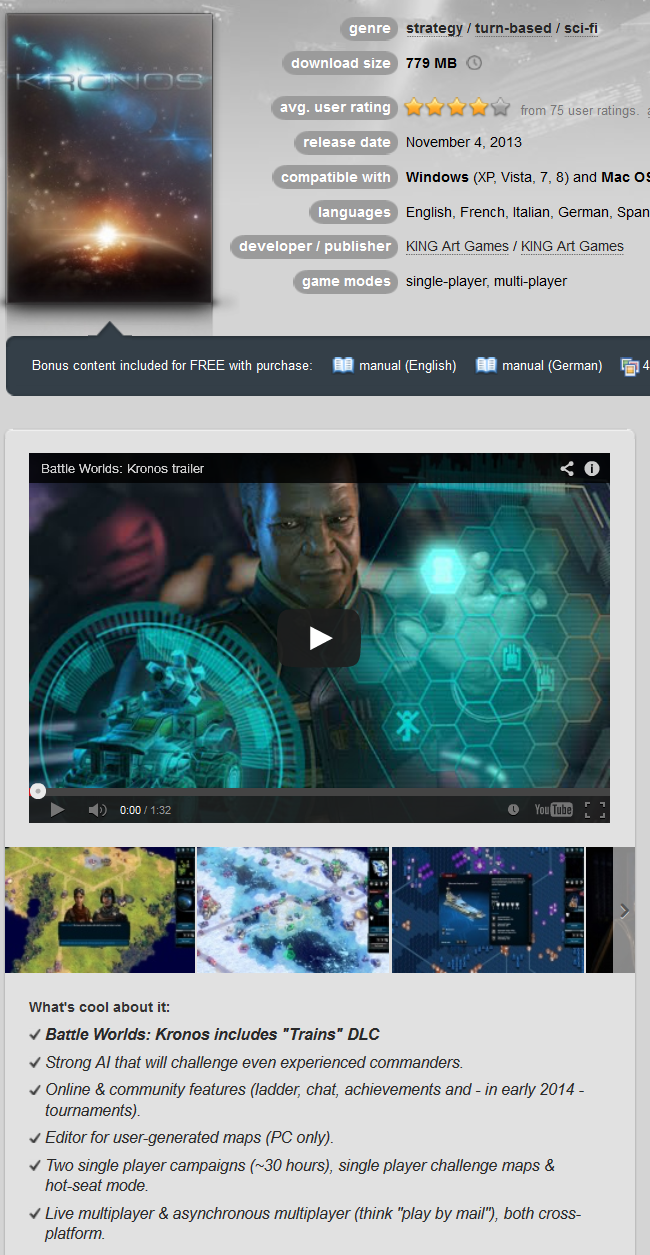Toggle fullscreen on the trailer video
The height and width of the screenshot is (1255, 650).
(595, 810)
